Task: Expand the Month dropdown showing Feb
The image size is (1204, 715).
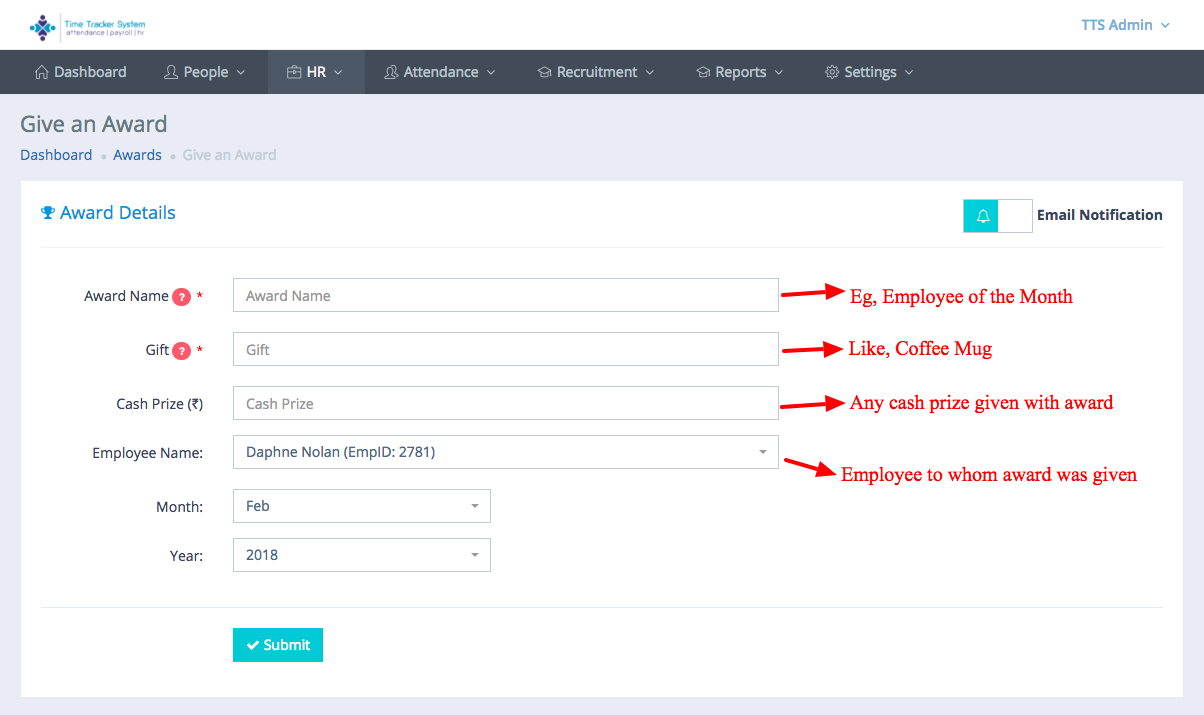Action: point(361,506)
